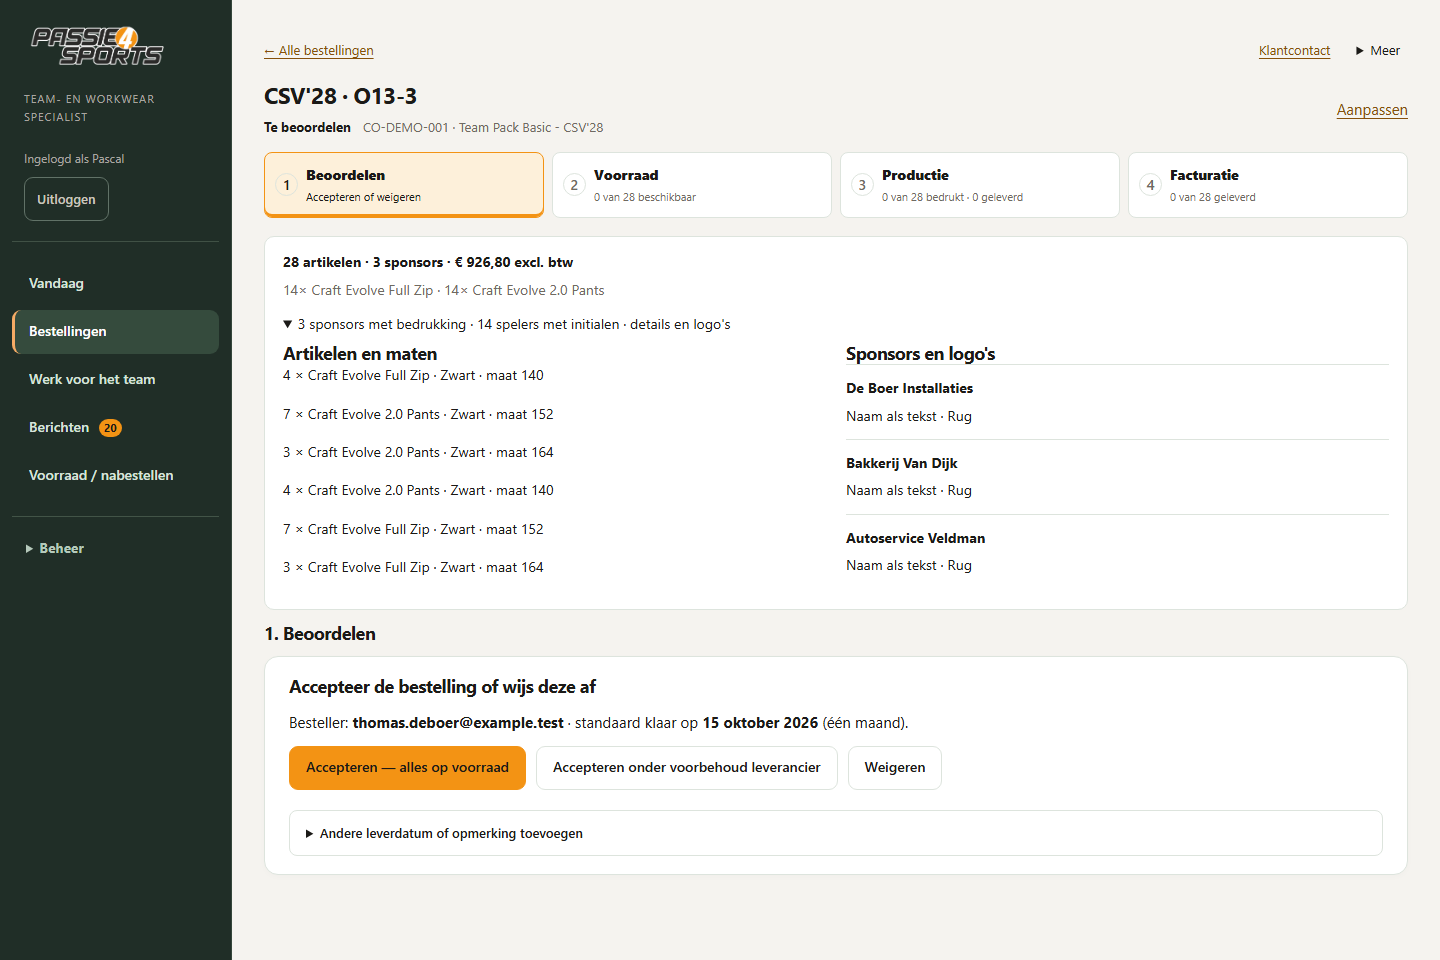Click the Aanpassen link
Viewport: 1440px width, 960px height.
coord(1372,110)
